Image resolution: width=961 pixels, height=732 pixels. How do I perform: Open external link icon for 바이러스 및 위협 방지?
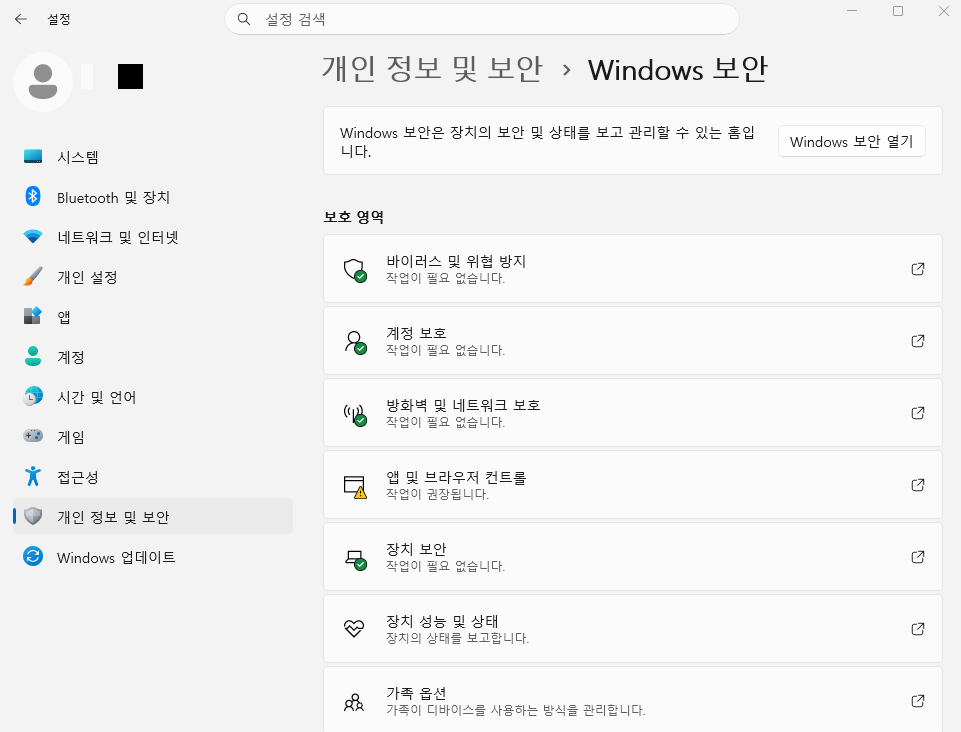coord(917,269)
